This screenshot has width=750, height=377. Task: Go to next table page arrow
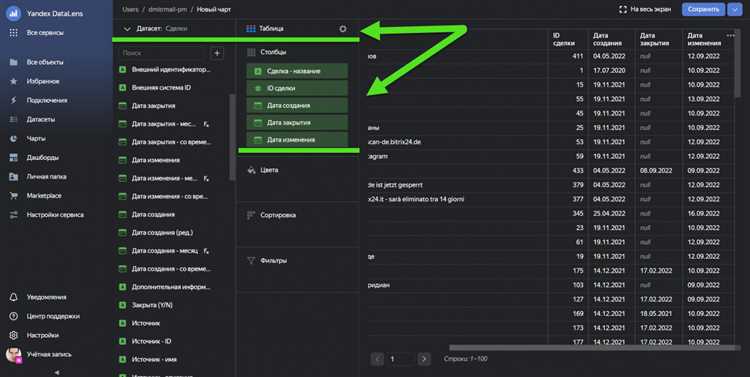[424, 359]
